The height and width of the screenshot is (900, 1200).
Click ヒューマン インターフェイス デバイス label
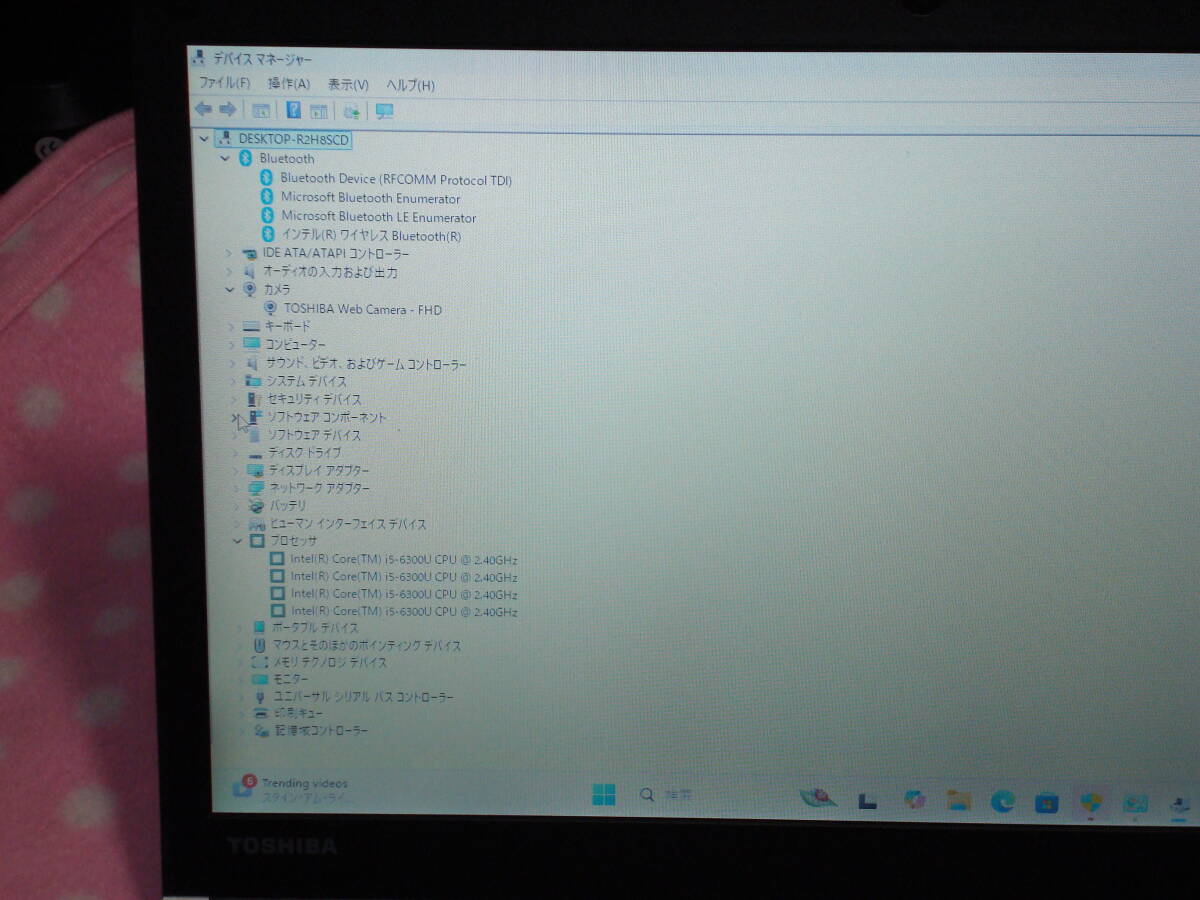coord(349,524)
